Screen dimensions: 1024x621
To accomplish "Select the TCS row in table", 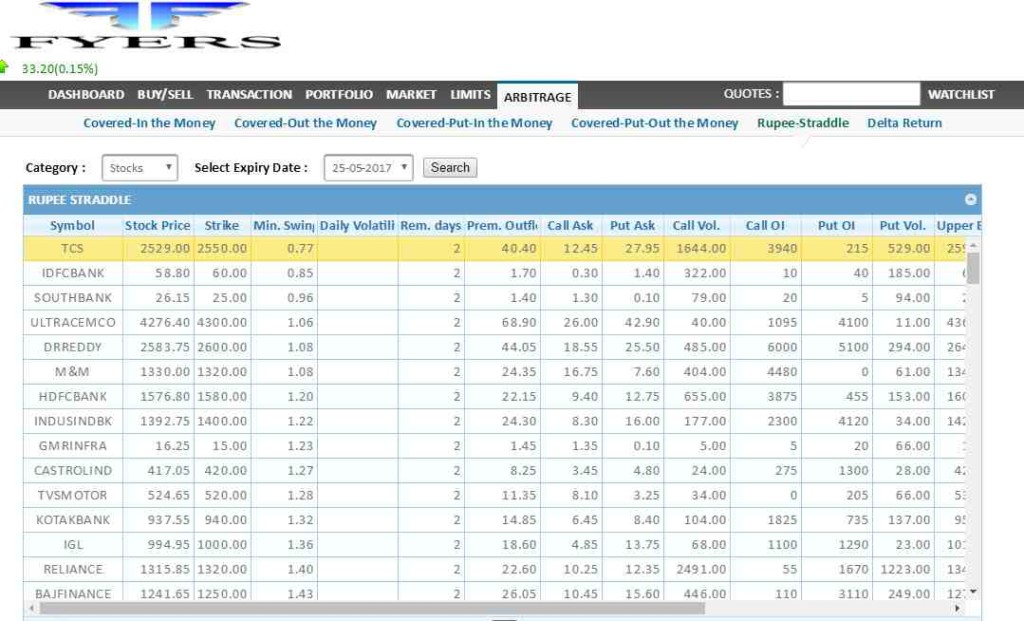I will point(72,249).
